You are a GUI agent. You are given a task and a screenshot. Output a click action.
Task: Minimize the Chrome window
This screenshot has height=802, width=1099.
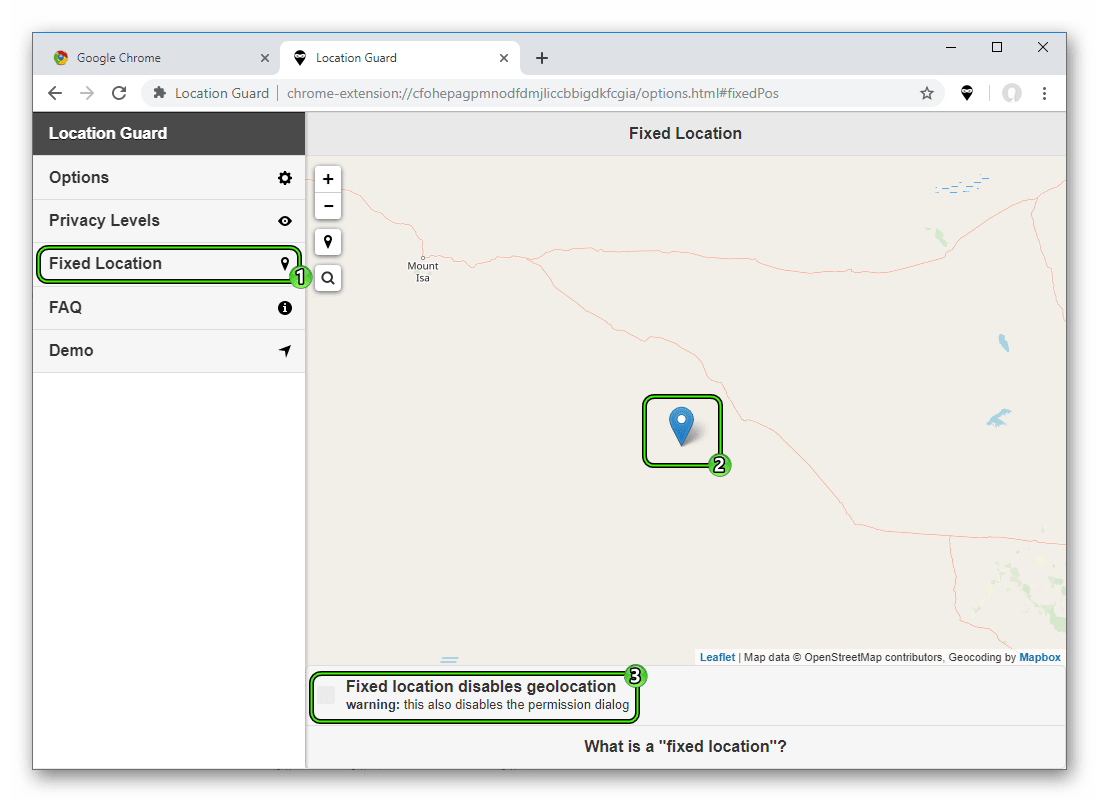pyautogui.click(x=950, y=48)
